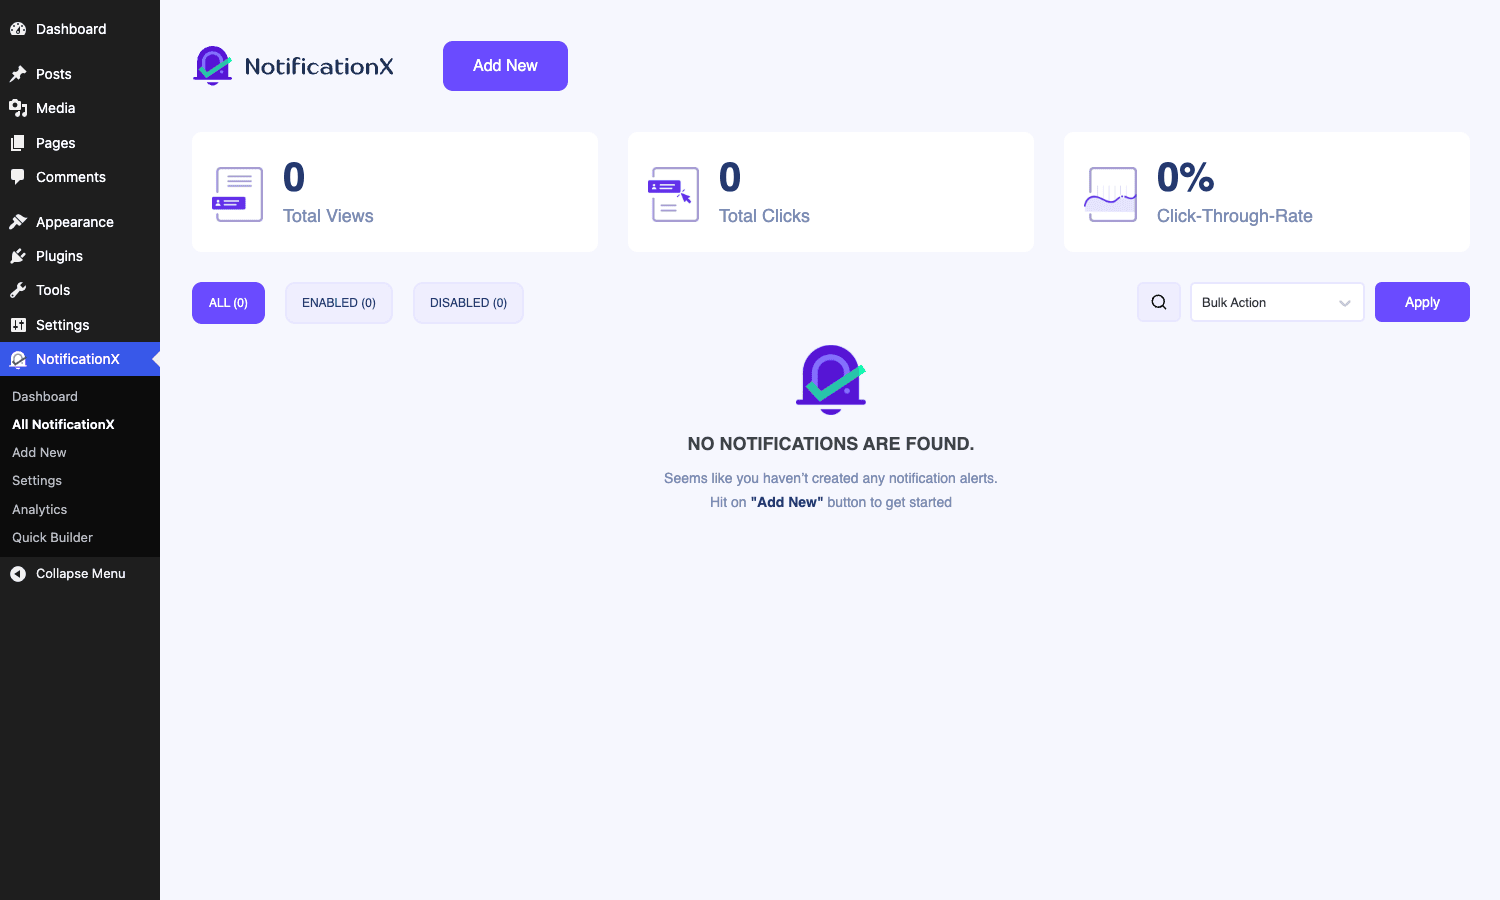Click the Appearance paintbrush icon
The height and width of the screenshot is (900, 1500).
18,222
